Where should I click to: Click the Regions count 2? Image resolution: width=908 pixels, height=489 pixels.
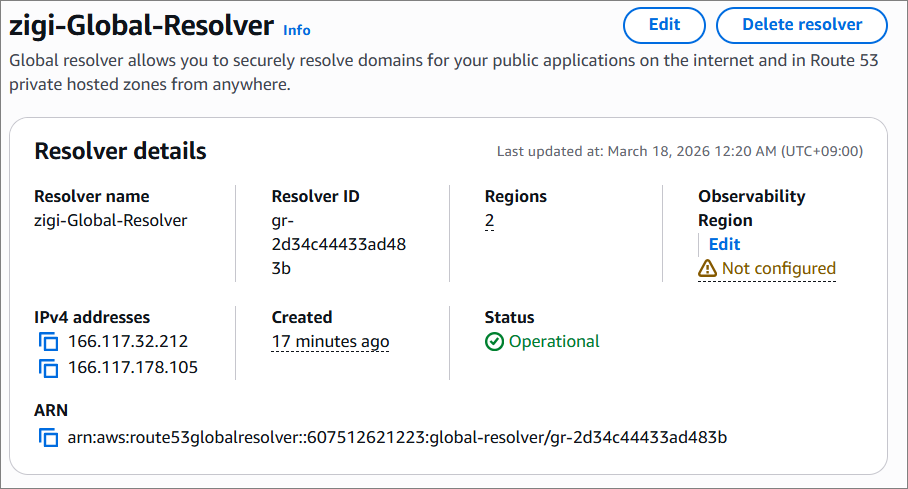click(x=489, y=221)
